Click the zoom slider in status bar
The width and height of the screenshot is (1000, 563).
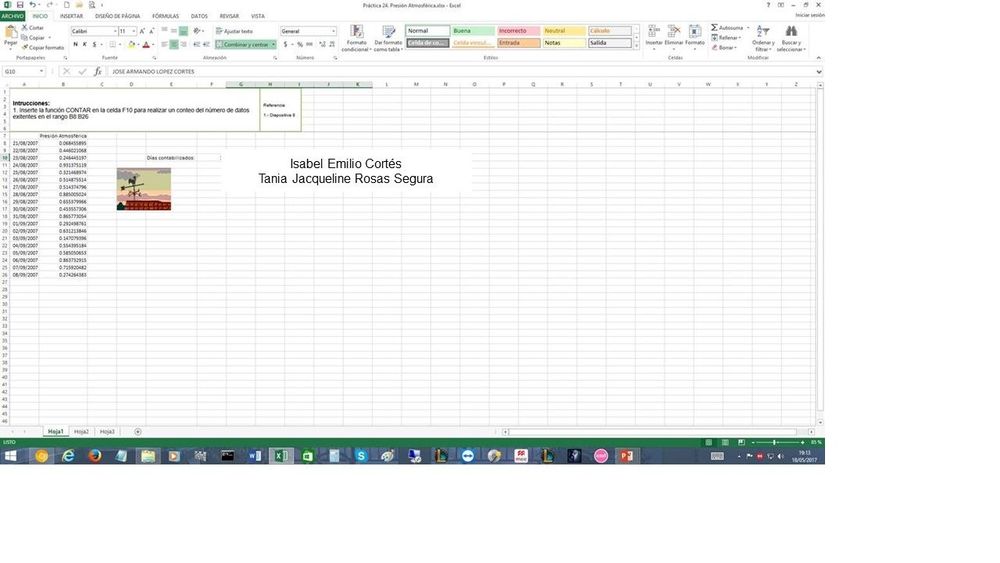click(773, 442)
